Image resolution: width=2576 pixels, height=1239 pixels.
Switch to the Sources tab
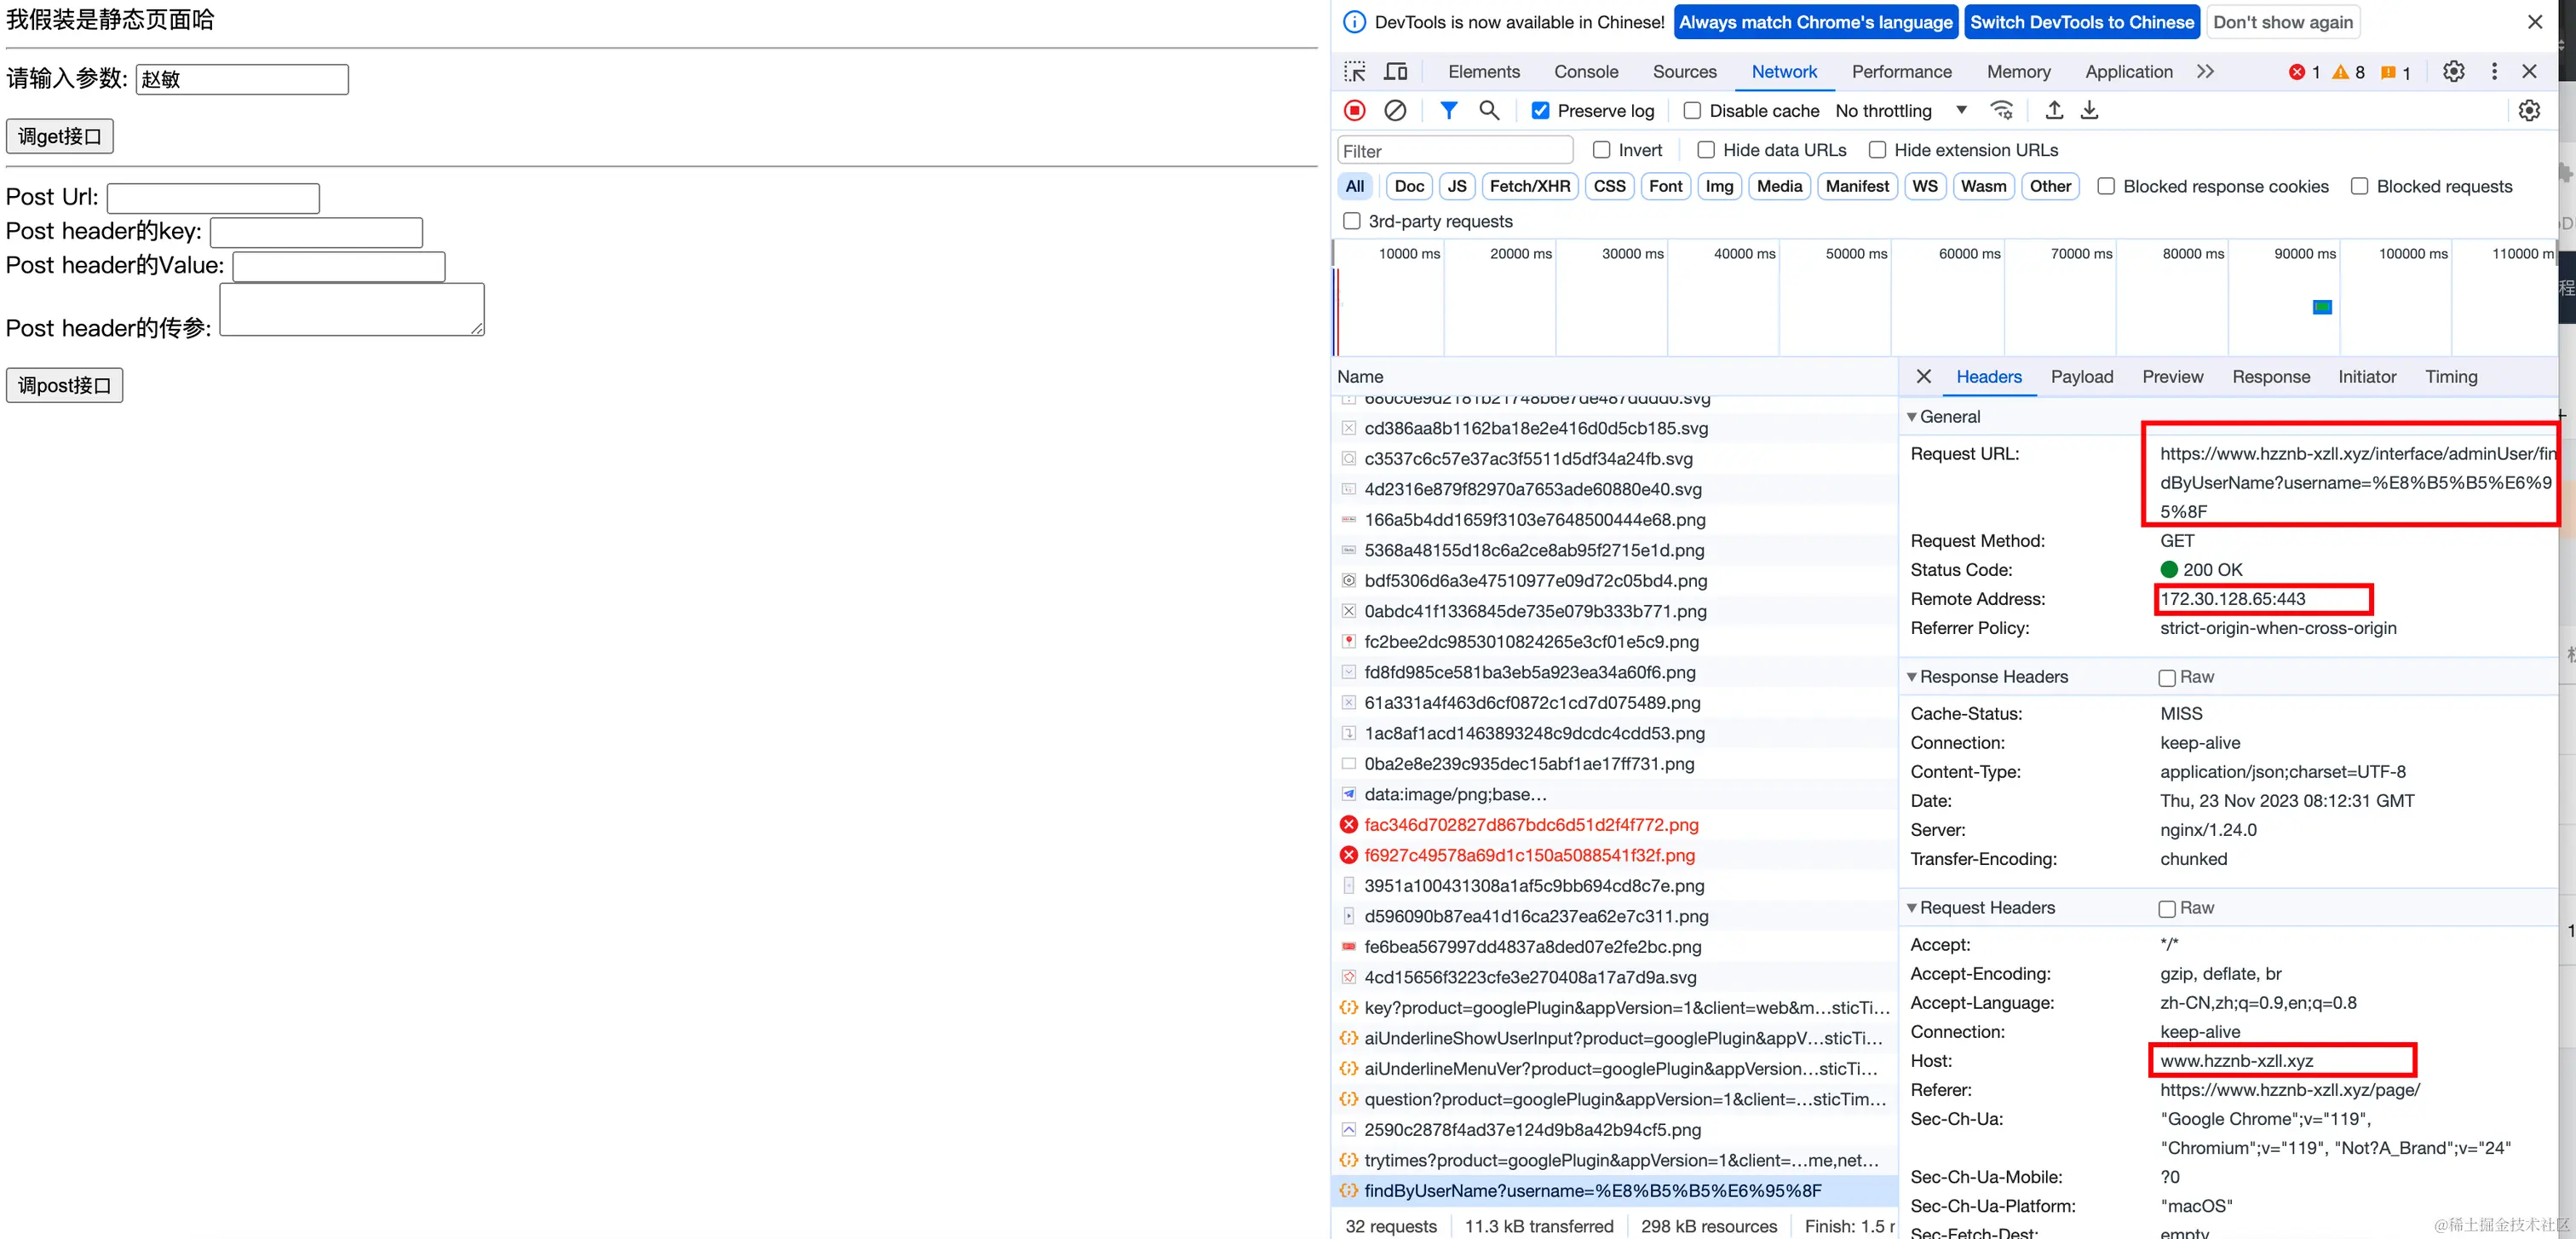pos(1684,72)
